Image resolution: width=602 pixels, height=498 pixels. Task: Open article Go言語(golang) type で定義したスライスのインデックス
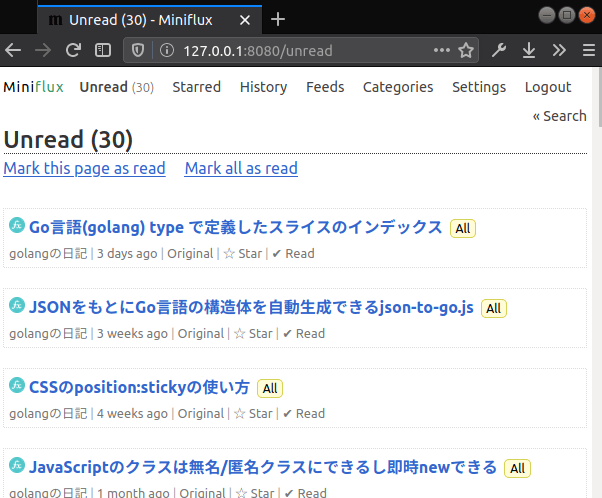point(236,227)
